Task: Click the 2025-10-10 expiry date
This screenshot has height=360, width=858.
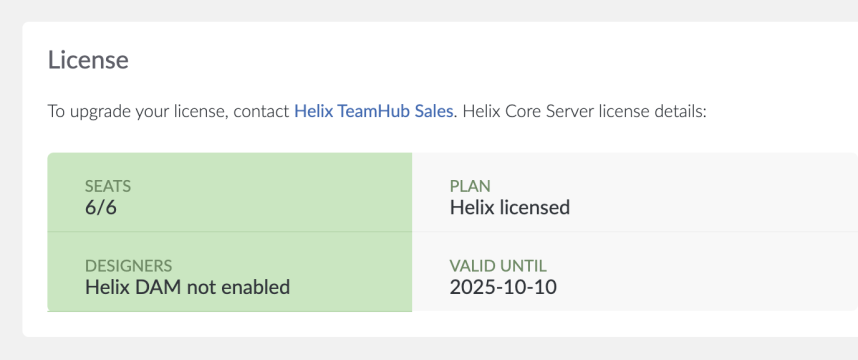Action: pos(503,287)
